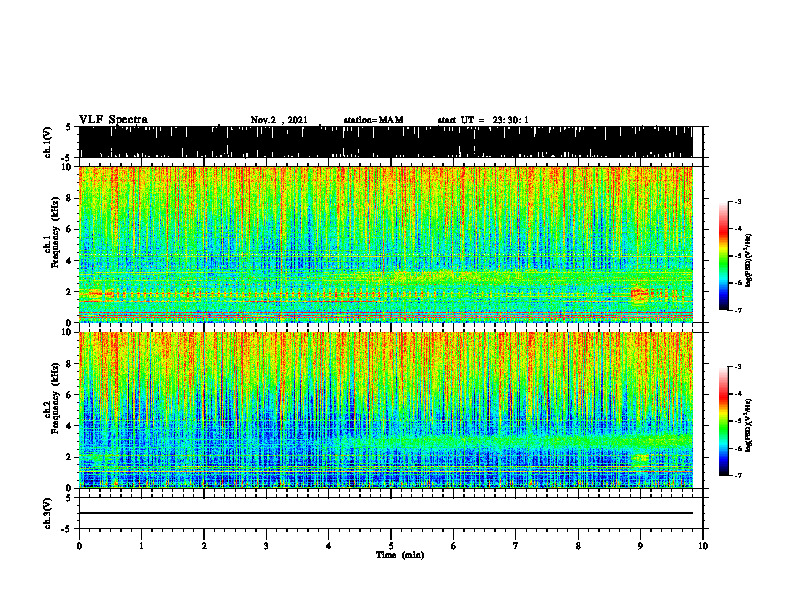This screenshot has width=792, height=612.
Task: Click the red burst near minute 9 in ch.1
Action: (x=639, y=294)
